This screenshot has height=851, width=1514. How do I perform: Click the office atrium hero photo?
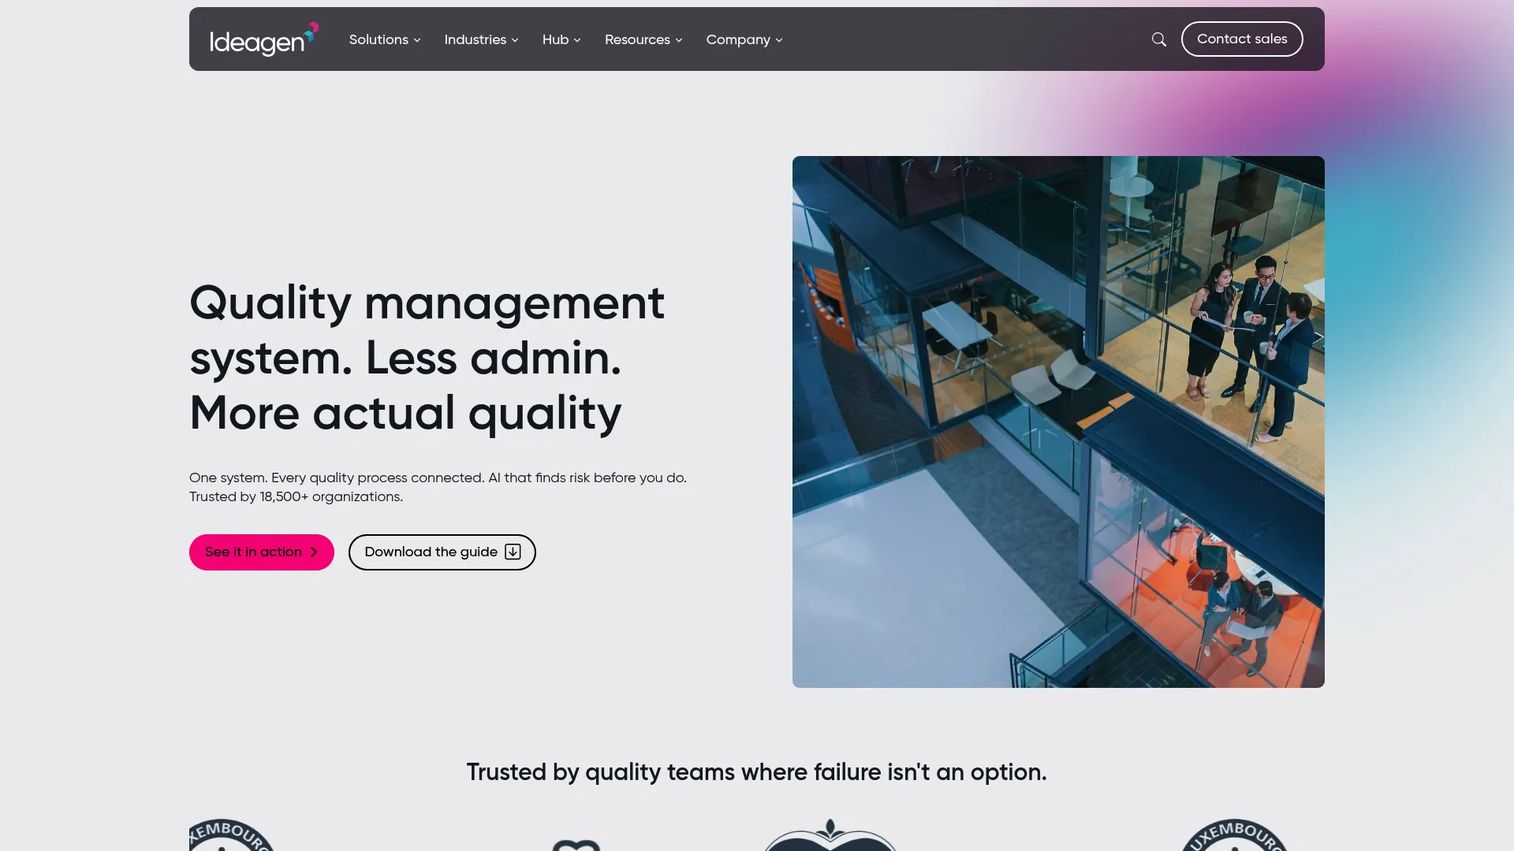(1058, 422)
